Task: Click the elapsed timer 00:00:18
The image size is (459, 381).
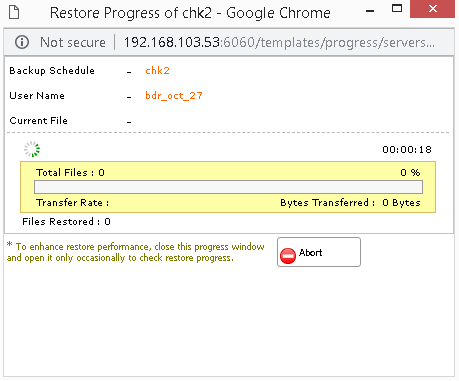Action: tap(407, 149)
